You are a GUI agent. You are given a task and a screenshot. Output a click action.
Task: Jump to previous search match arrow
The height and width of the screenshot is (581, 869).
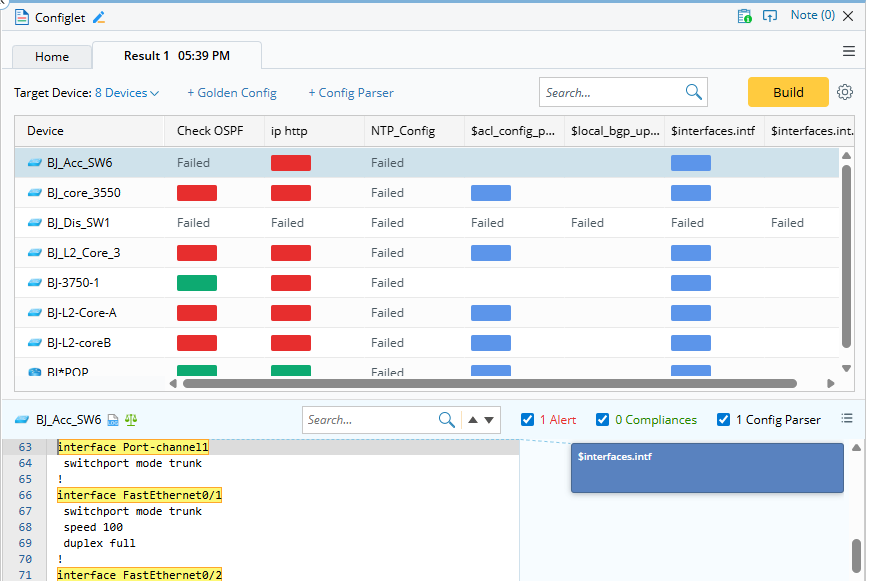[x=474, y=420]
